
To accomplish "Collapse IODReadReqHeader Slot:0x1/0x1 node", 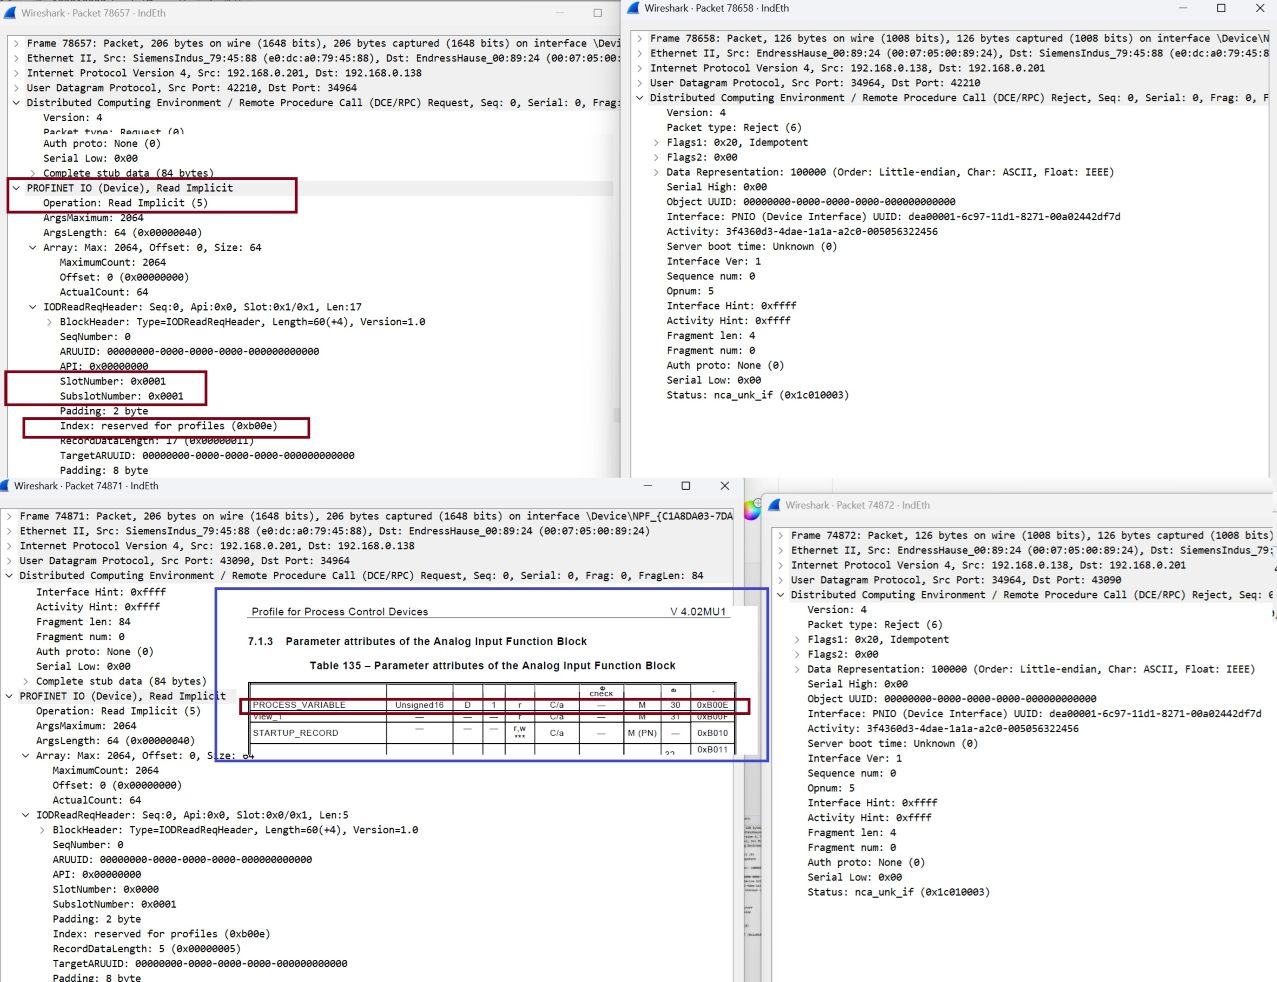I will click(32, 307).
